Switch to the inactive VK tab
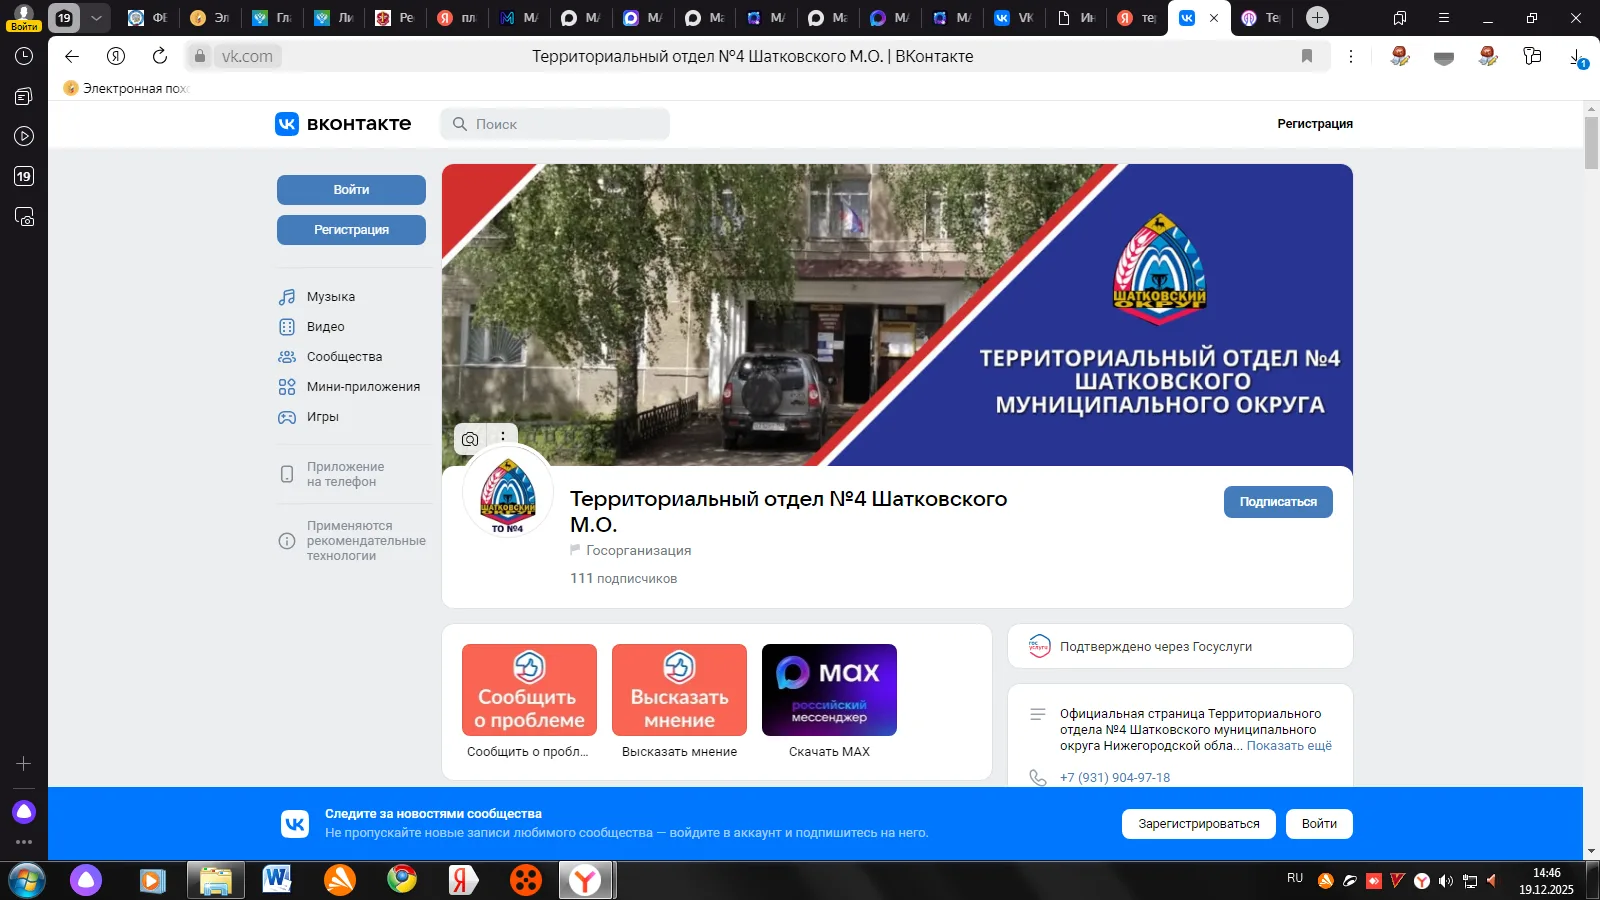The height and width of the screenshot is (900, 1600). coord(1016,18)
